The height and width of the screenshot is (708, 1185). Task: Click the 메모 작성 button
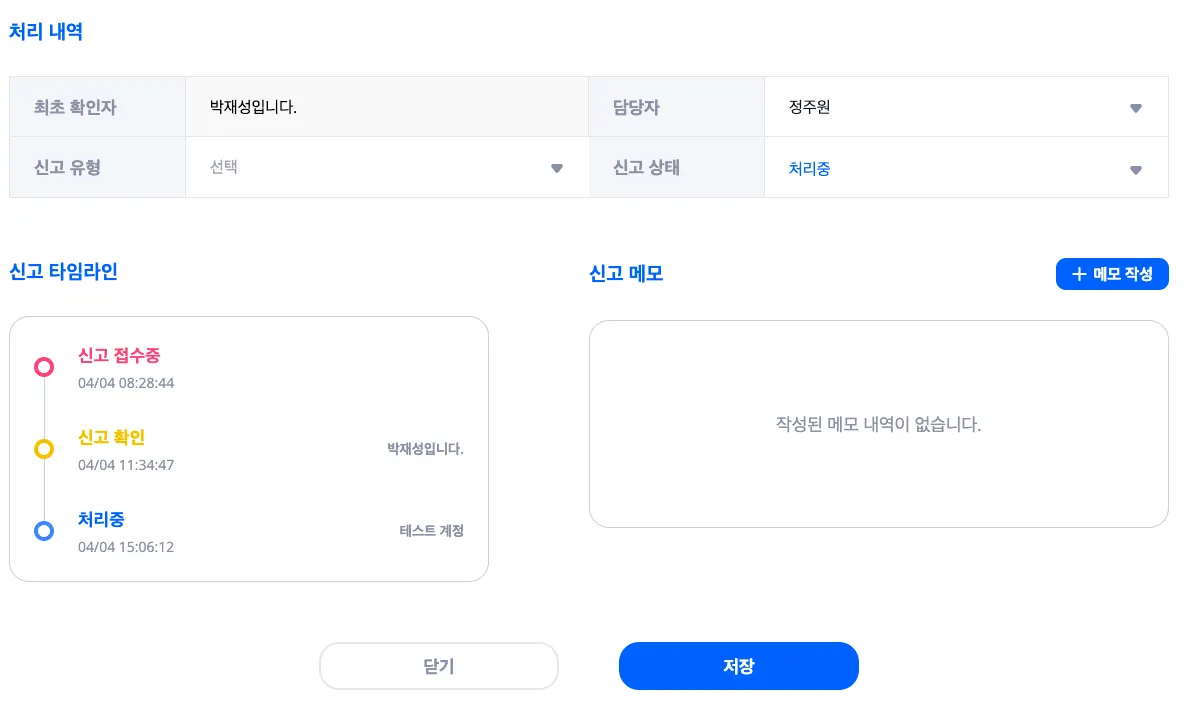pyautogui.click(x=1112, y=274)
